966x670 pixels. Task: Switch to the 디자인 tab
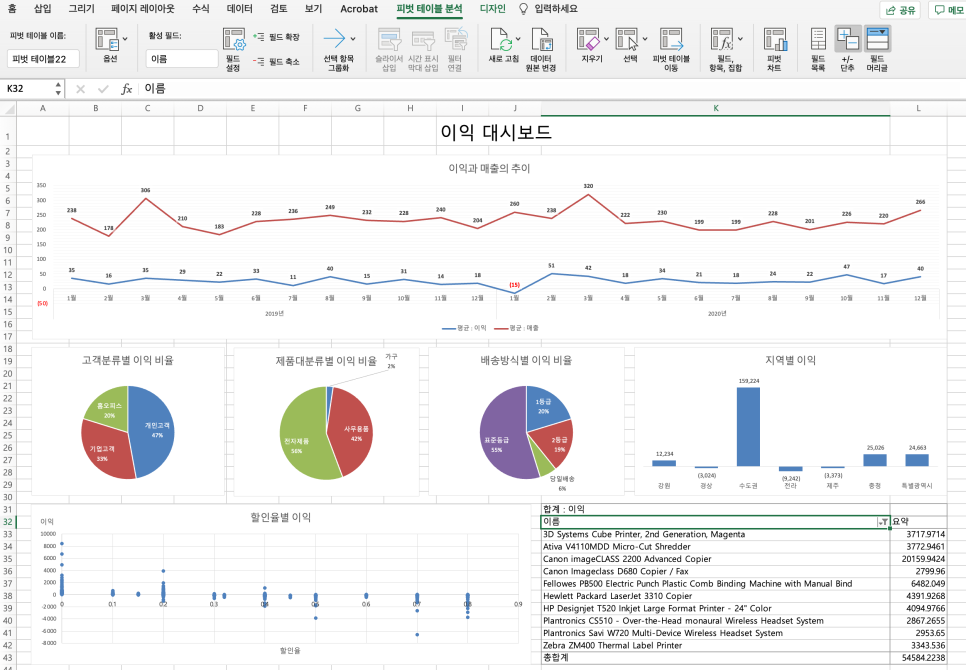point(492,9)
